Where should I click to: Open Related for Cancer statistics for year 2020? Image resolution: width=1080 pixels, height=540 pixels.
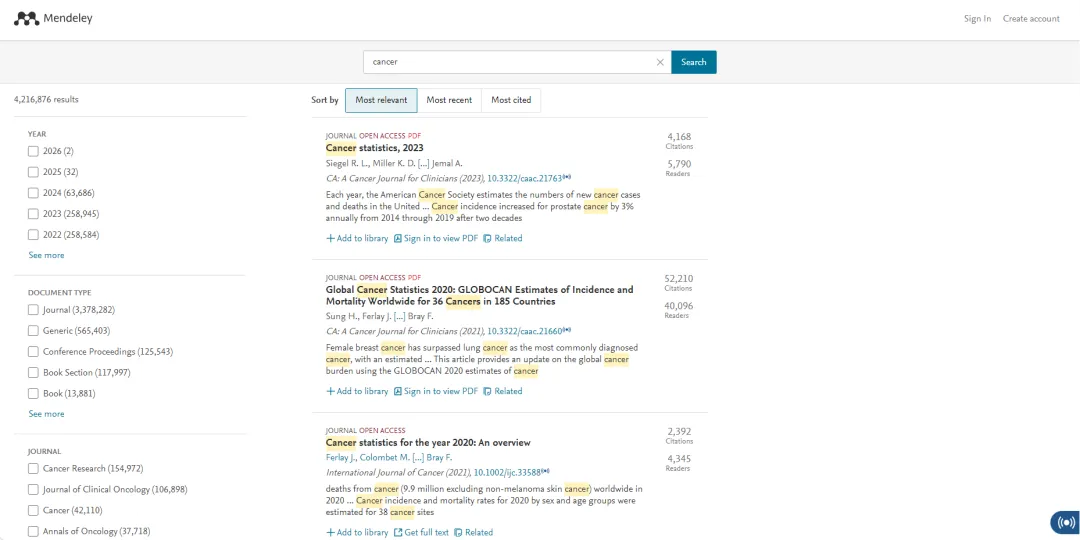coord(474,532)
